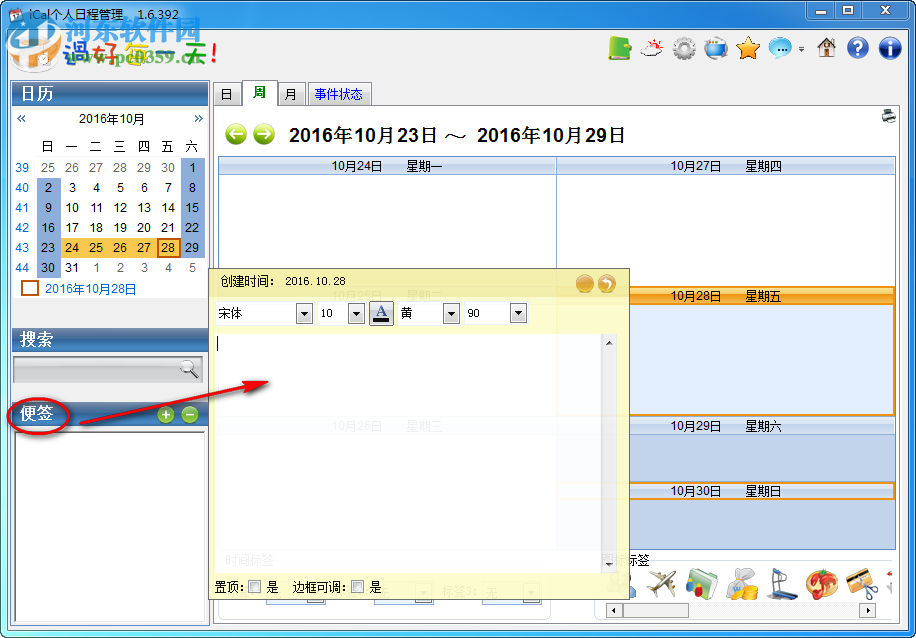Click the 日历 panel header

(110, 93)
